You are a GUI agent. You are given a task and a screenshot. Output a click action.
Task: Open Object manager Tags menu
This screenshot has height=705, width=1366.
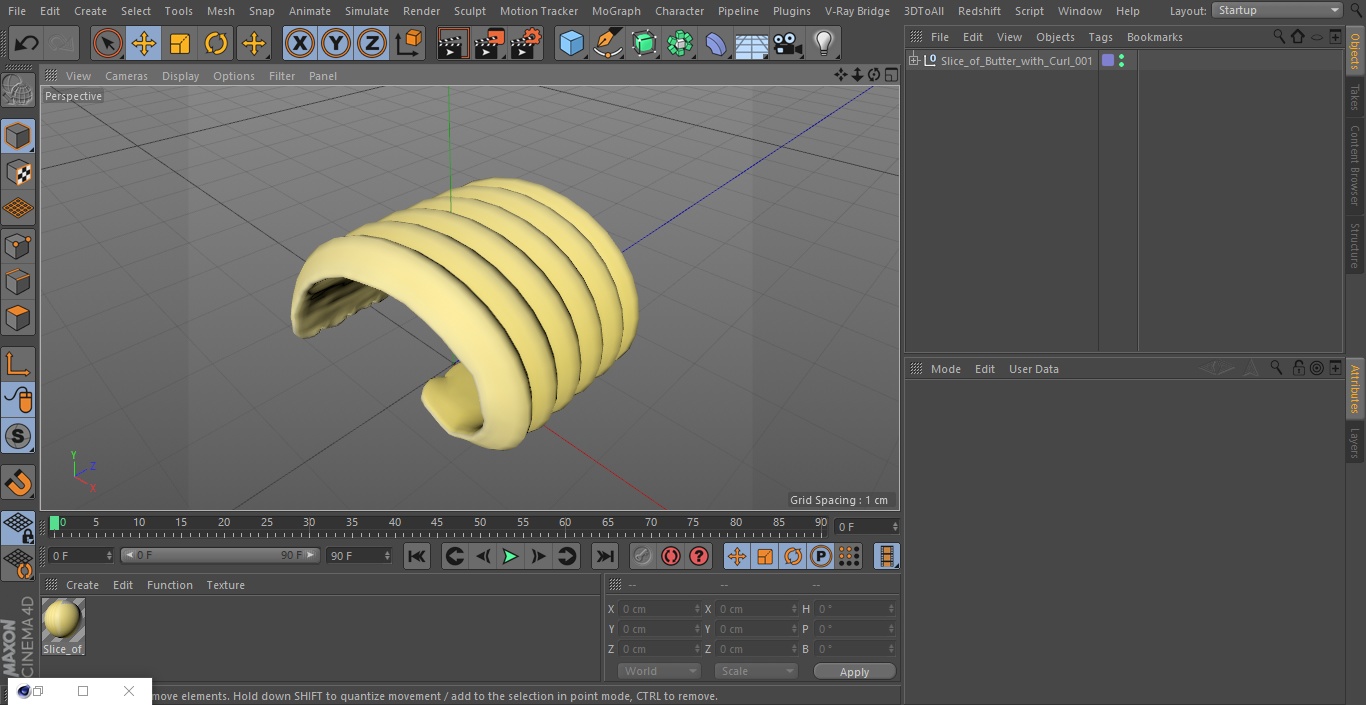tap(1100, 37)
